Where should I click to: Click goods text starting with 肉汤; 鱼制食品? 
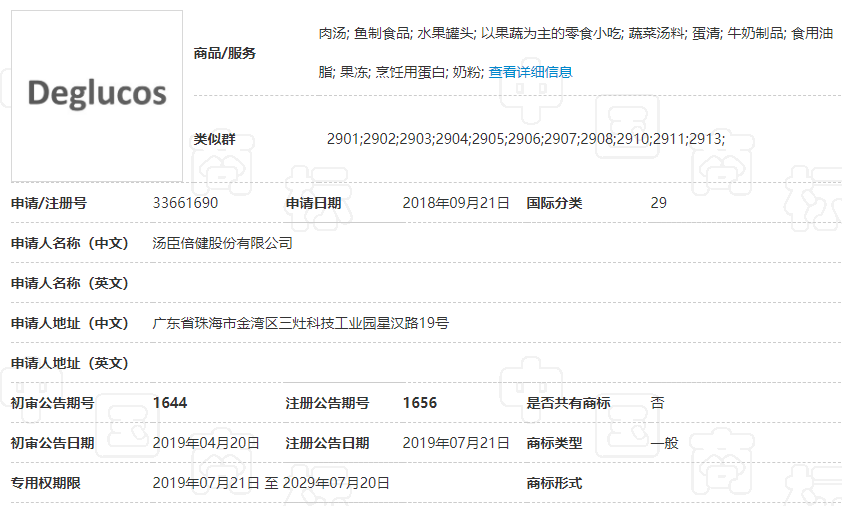click(576, 33)
